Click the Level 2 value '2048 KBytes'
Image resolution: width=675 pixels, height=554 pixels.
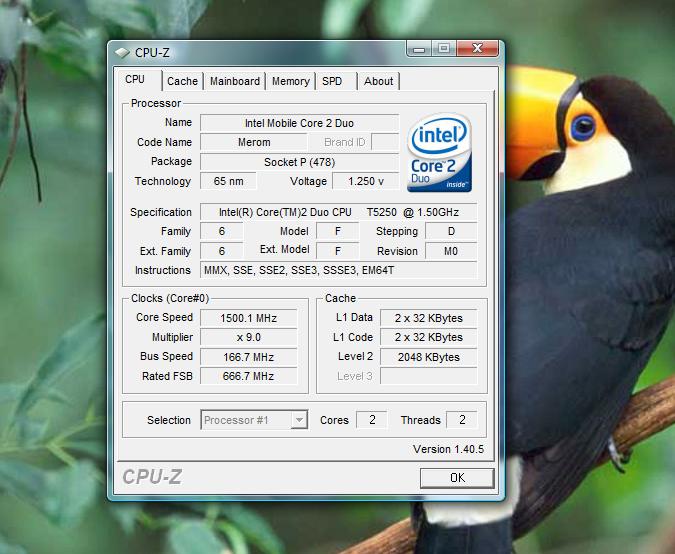(429, 357)
